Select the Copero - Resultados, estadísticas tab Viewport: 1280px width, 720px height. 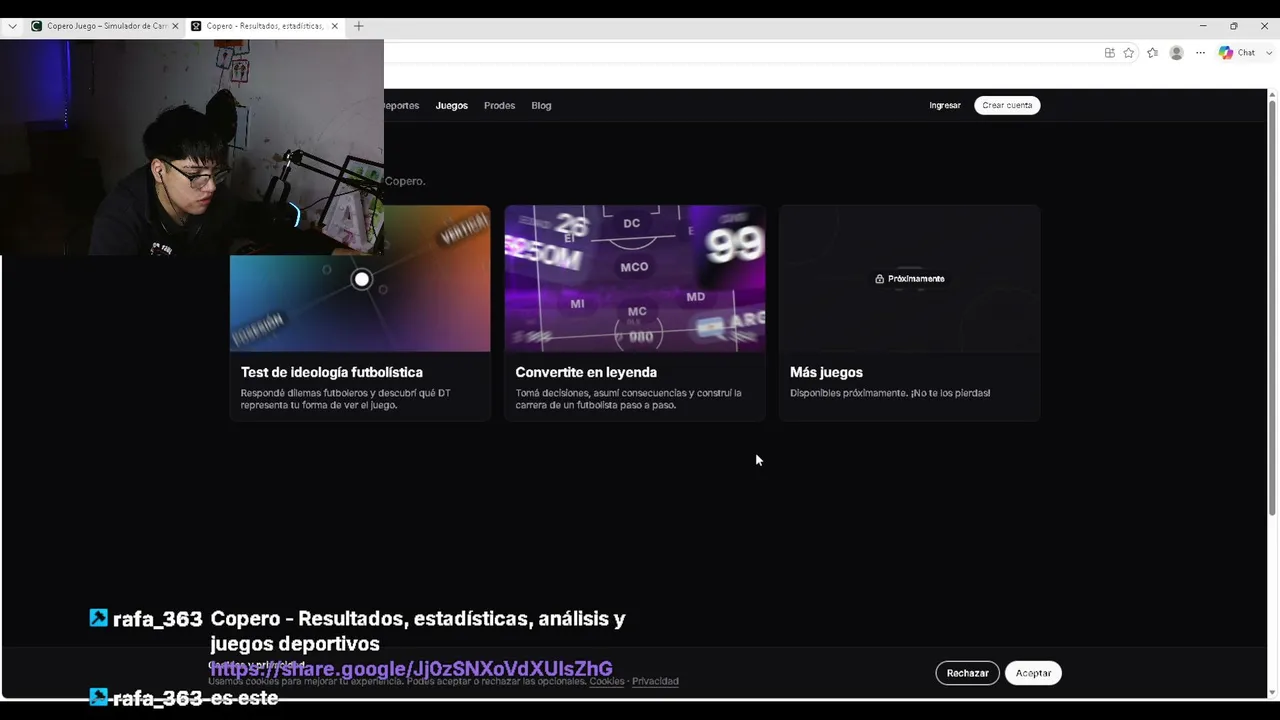(x=265, y=26)
